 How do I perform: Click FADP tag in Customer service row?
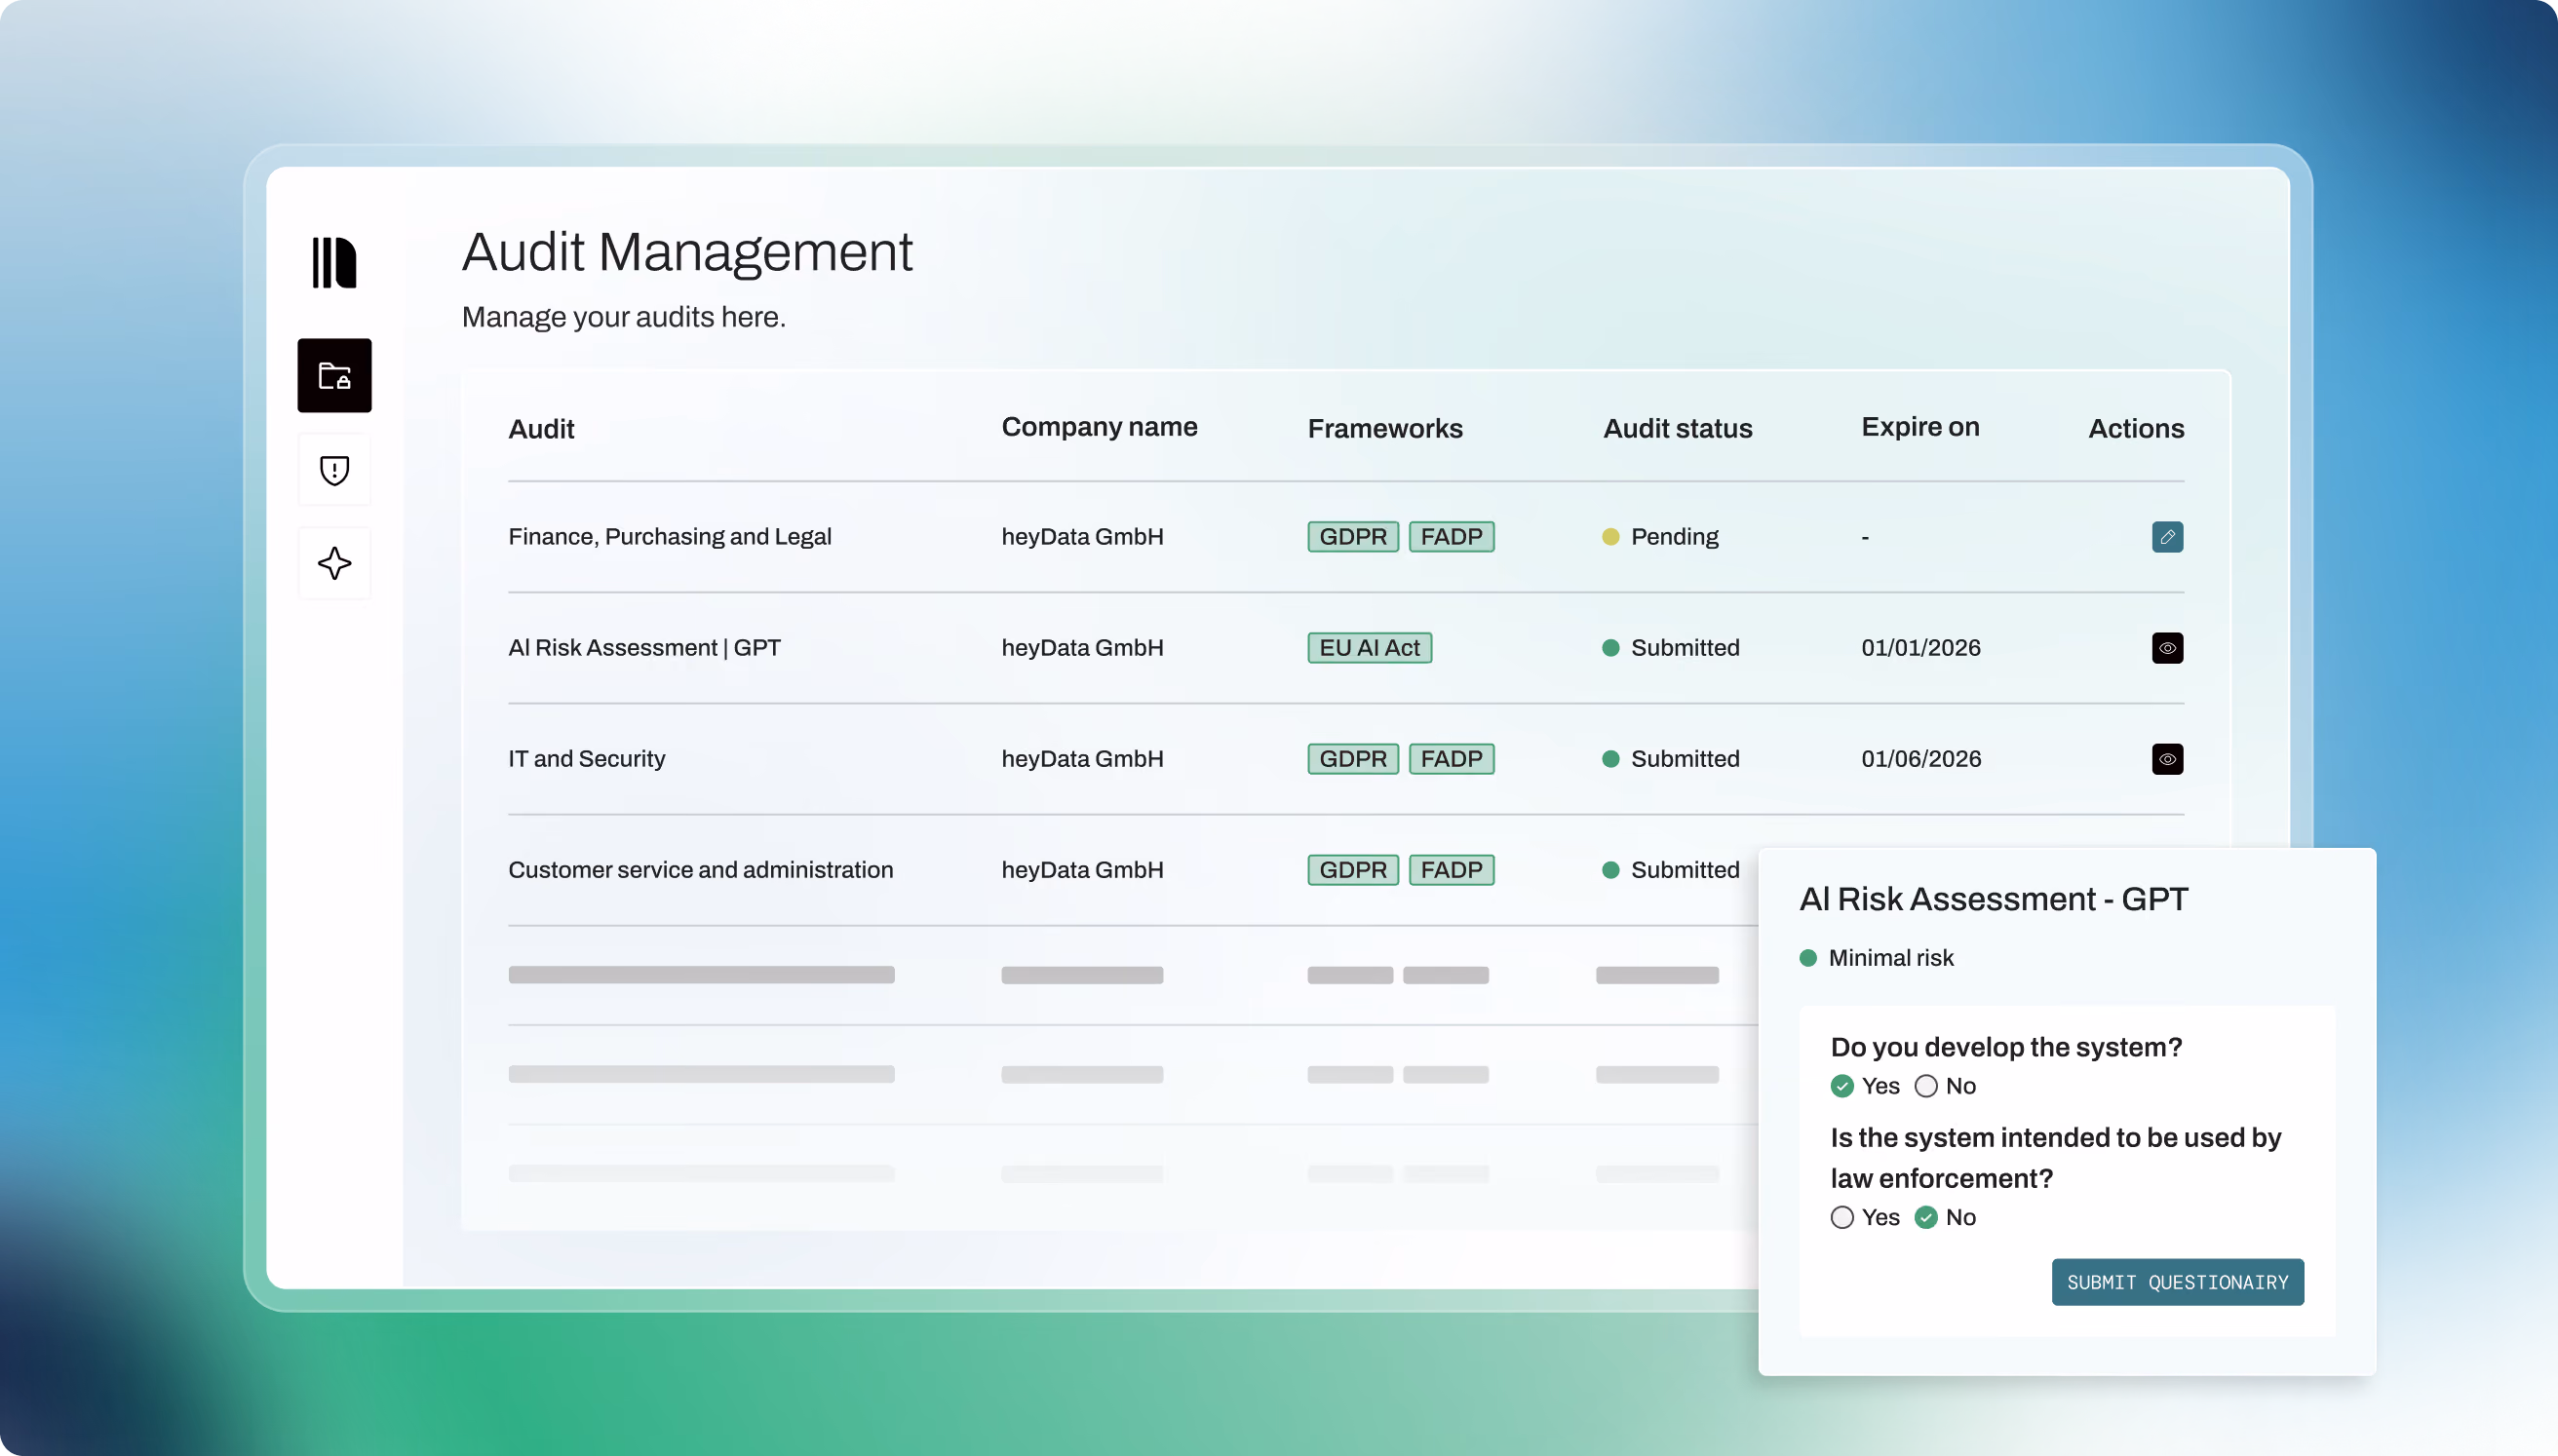point(1451,870)
